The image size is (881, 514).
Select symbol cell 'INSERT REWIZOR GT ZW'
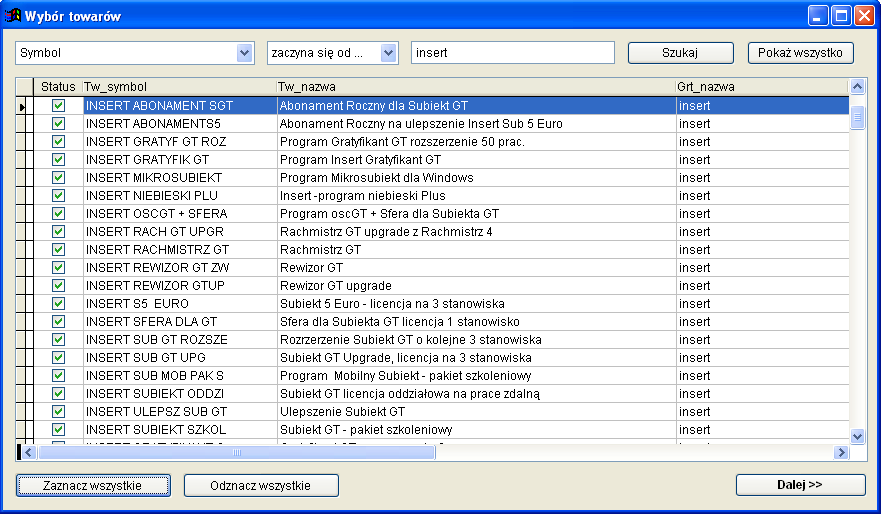tap(180, 267)
